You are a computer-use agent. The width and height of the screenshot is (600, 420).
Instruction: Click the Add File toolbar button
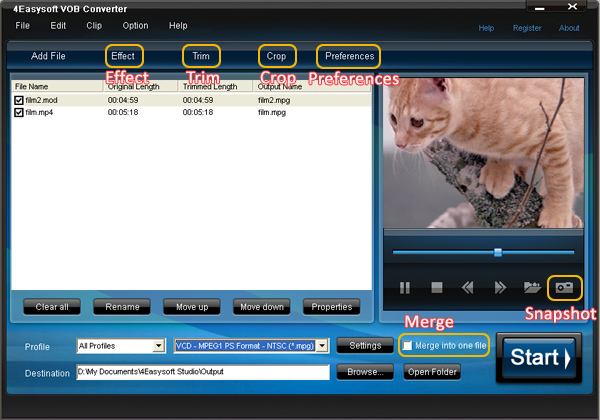[48, 56]
